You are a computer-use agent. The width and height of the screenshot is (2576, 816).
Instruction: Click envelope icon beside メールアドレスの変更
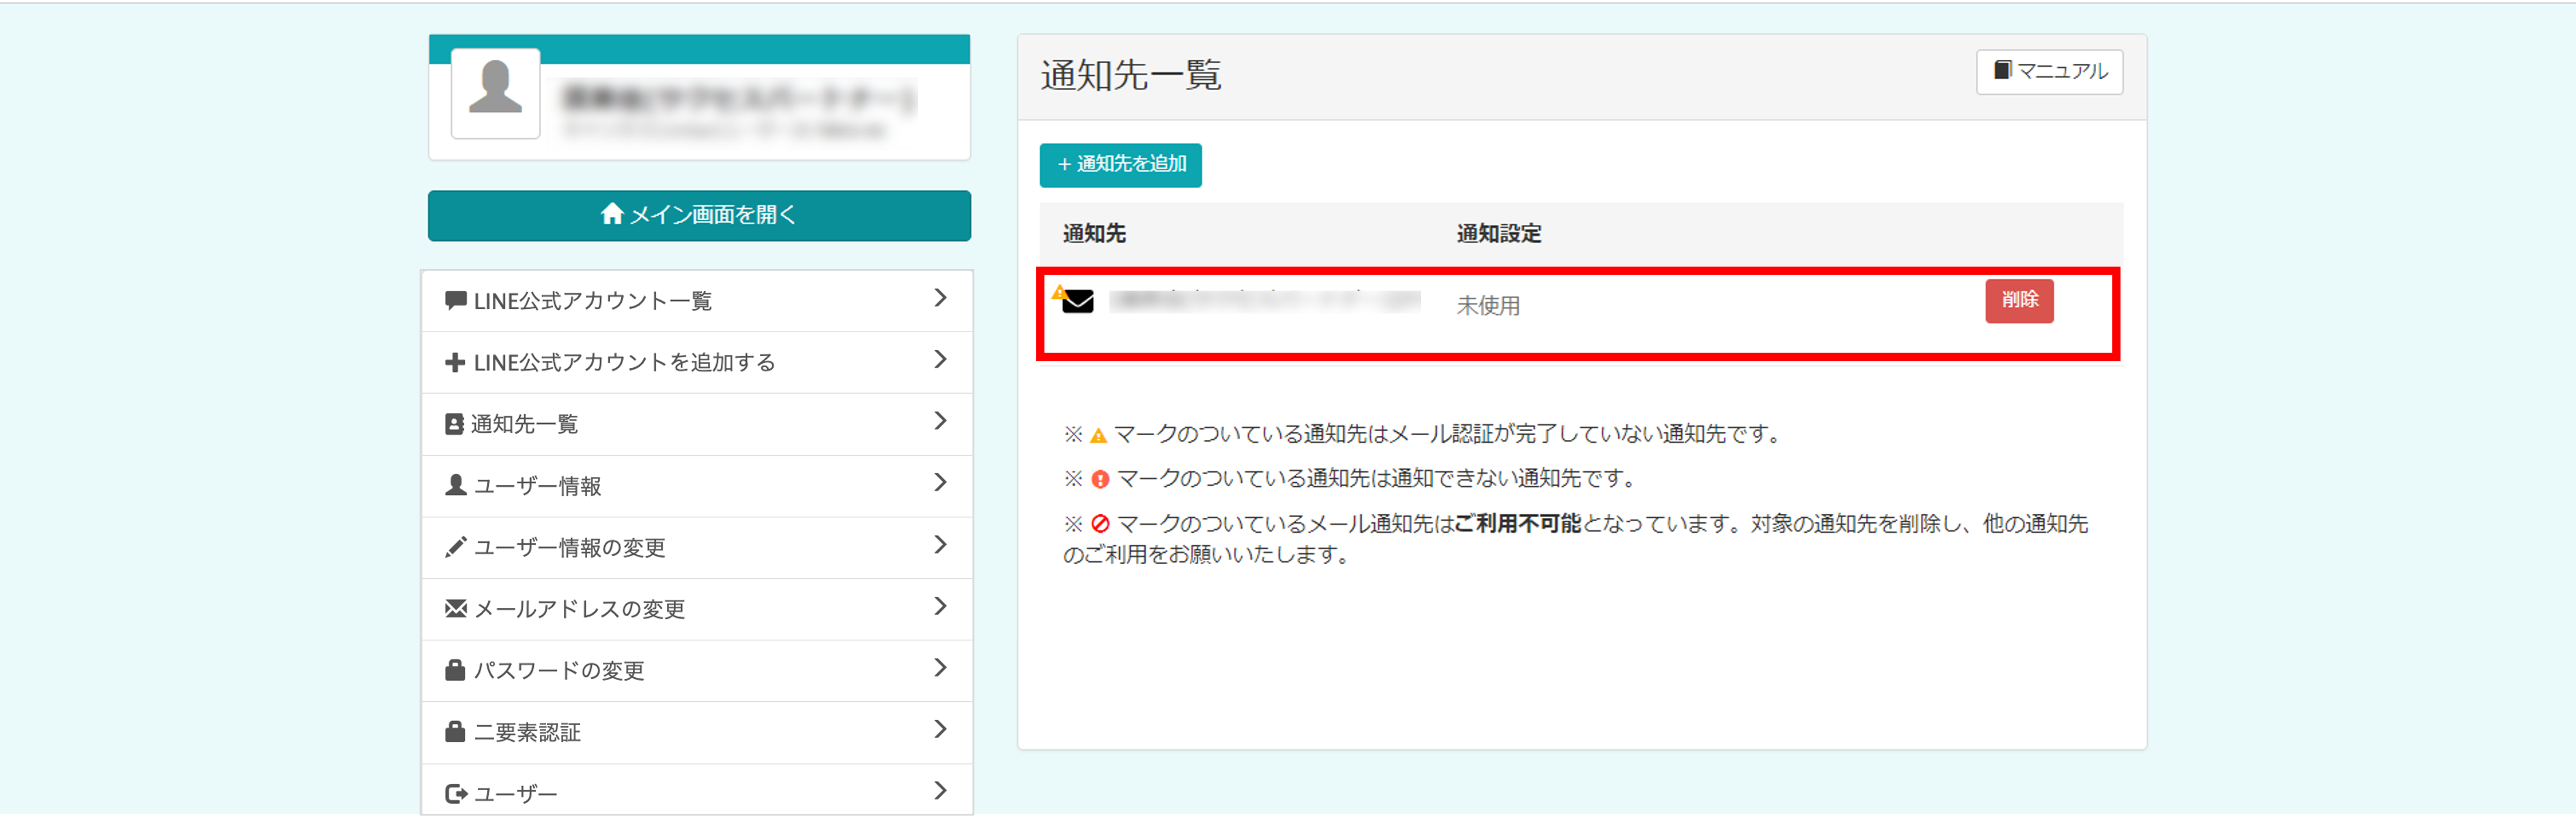click(x=455, y=608)
